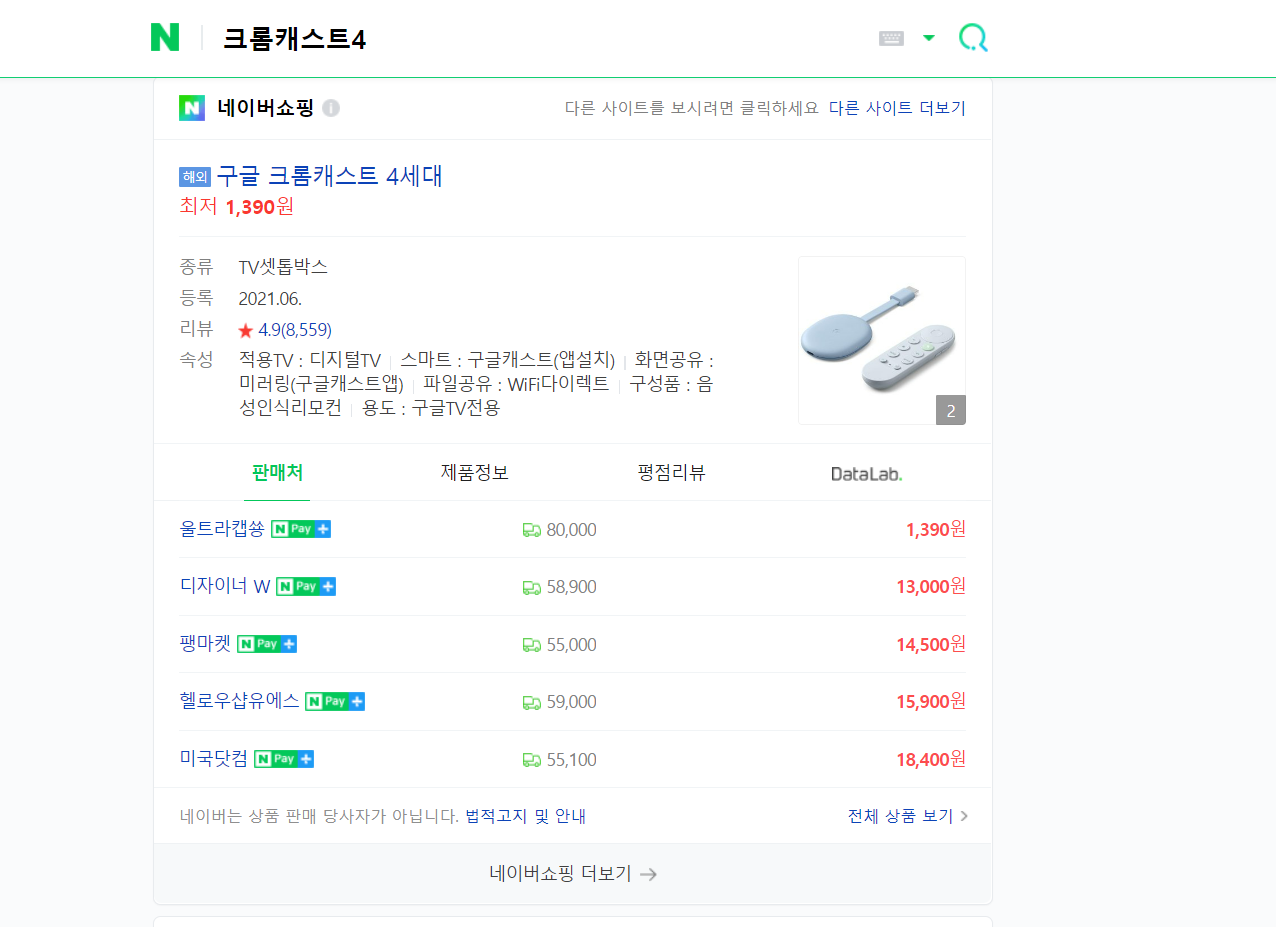Viewport: 1276px width, 927px height.
Task: Open the 14,500원 price link
Action: click(931, 644)
